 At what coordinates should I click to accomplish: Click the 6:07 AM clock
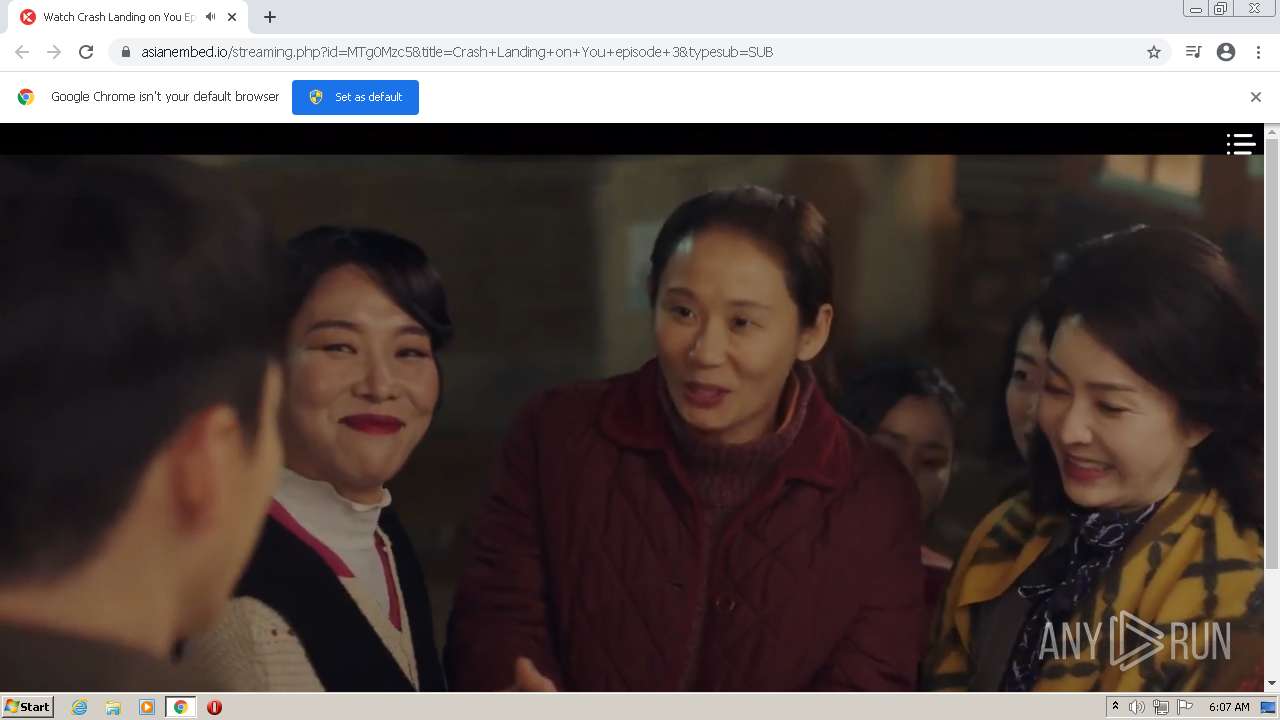click(x=1229, y=707)
